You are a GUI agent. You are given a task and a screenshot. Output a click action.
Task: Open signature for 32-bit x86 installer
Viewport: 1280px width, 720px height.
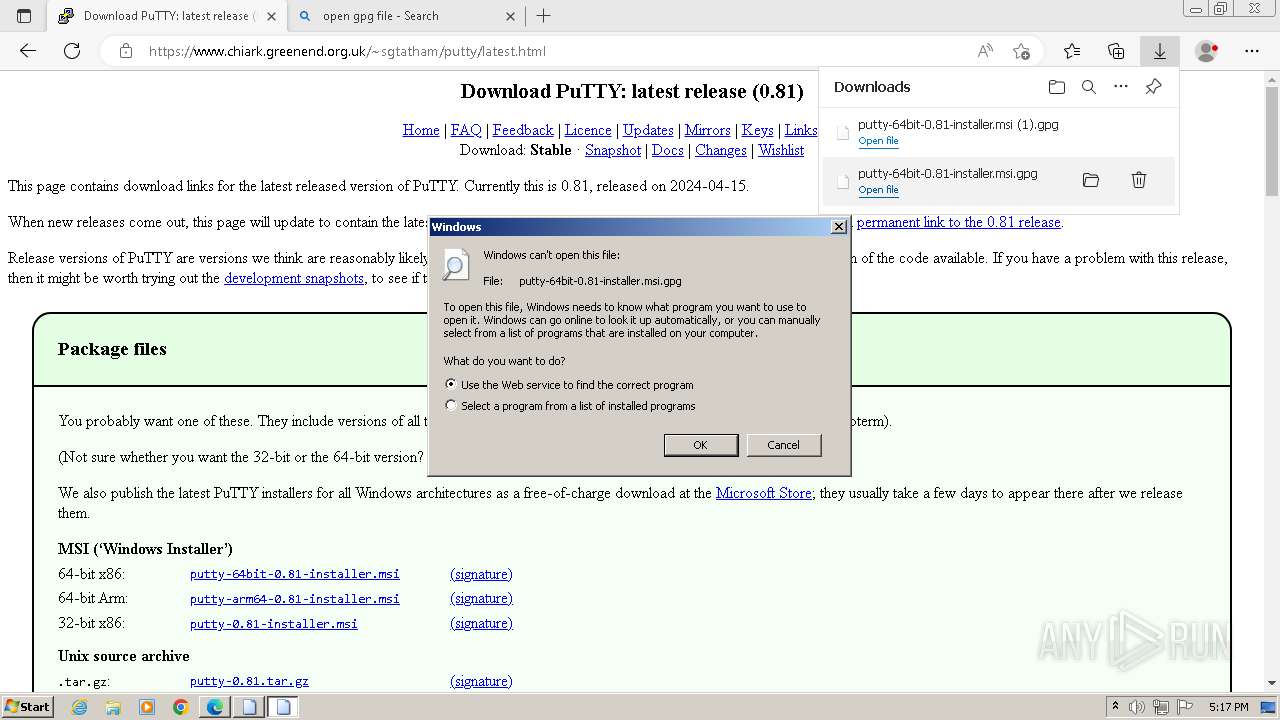481,623
